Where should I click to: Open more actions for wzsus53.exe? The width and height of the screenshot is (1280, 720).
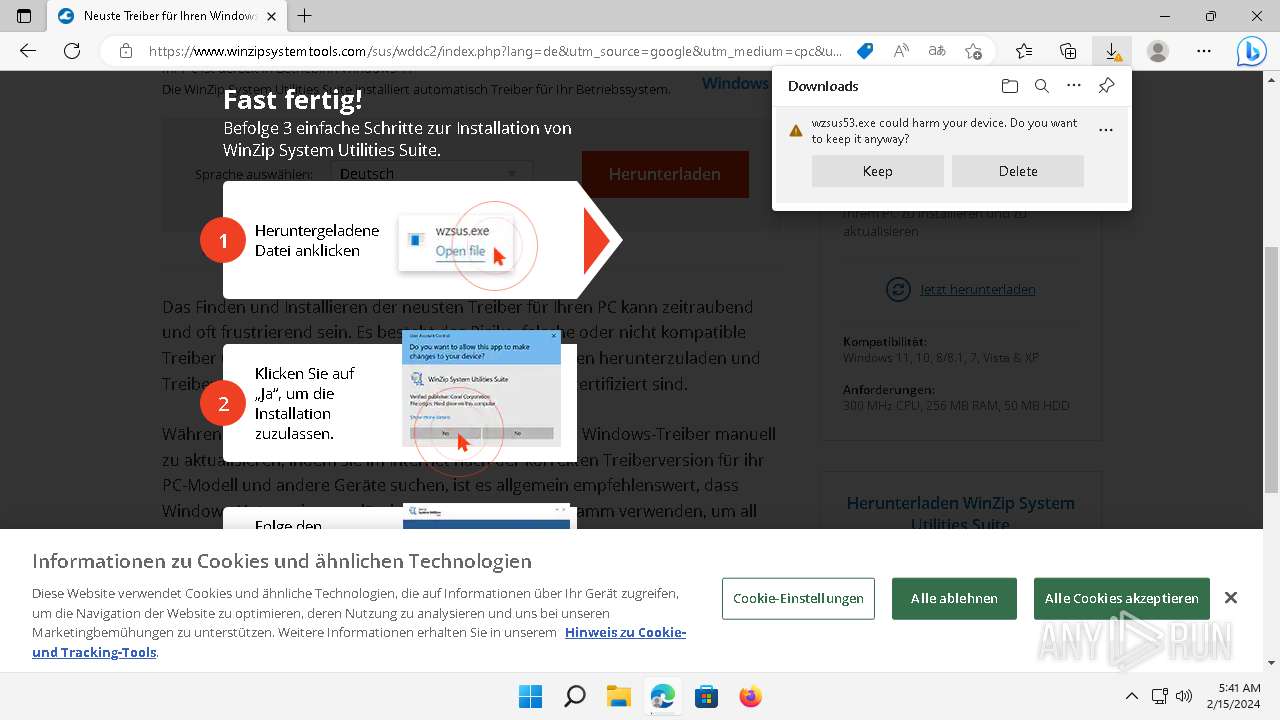1106,130
